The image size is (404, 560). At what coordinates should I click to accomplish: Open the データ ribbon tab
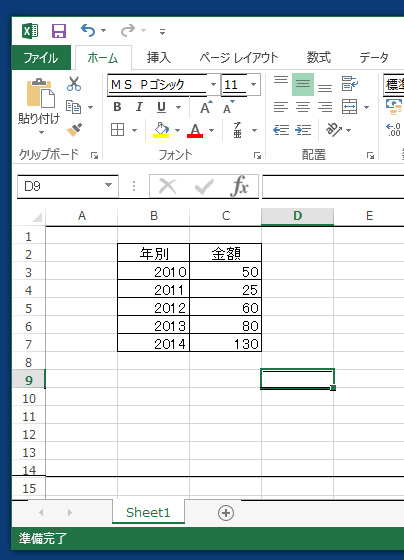374,58
